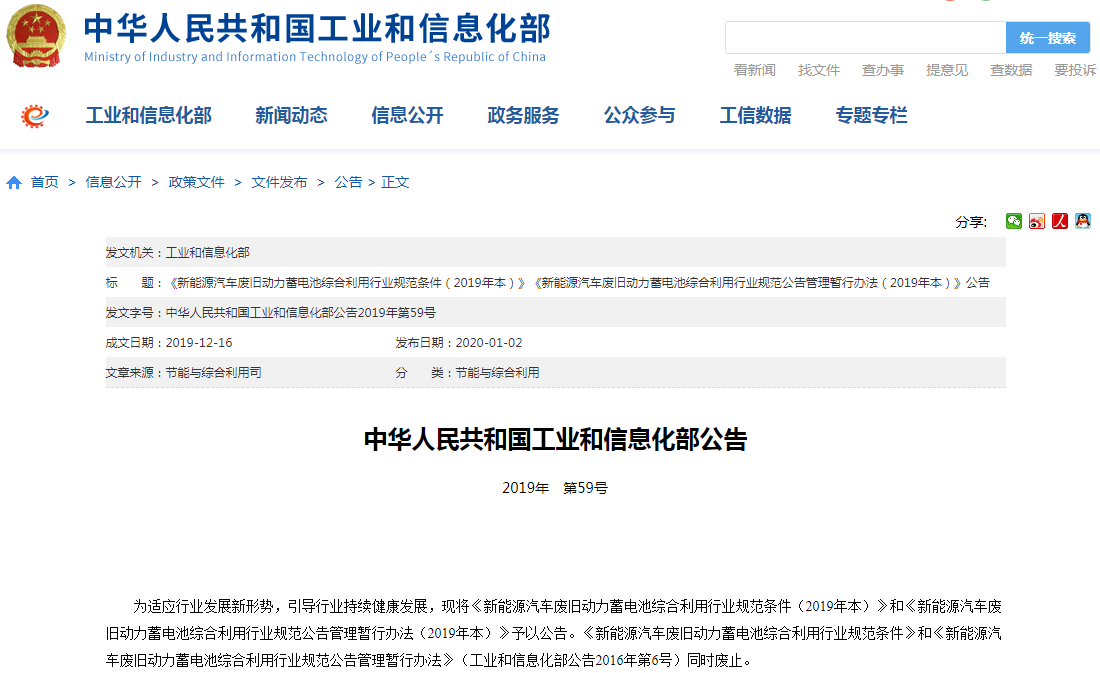Open 查办事 quick link
This screenshot has height=673, width=1100.
[883, 70]
